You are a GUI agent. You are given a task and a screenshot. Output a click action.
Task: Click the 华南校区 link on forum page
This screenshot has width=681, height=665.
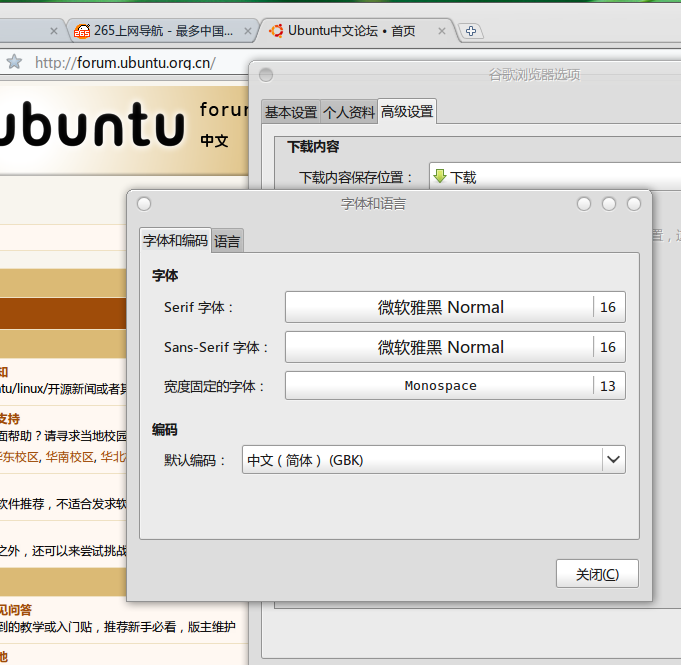tap(69, 457)
